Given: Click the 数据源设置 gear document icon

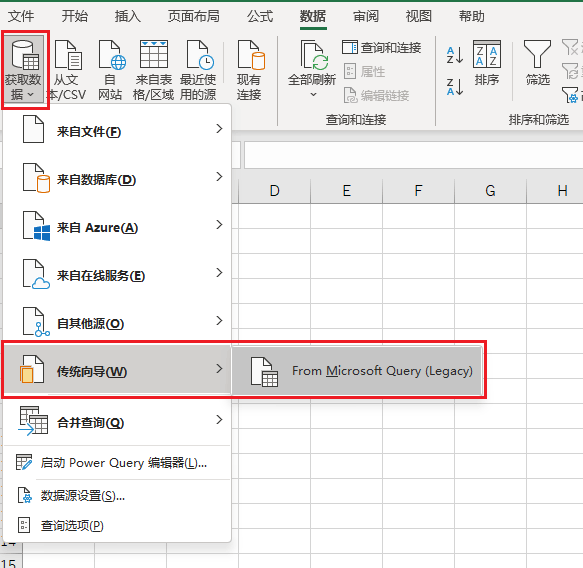Looking at the screenshot, I should pyautogui.click(x=25, y=496).
